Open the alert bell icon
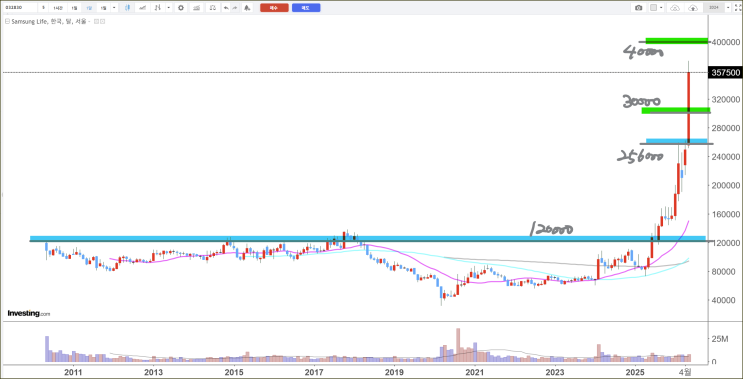This screenshot has height=379, width=743. click(x=247, y=8)
